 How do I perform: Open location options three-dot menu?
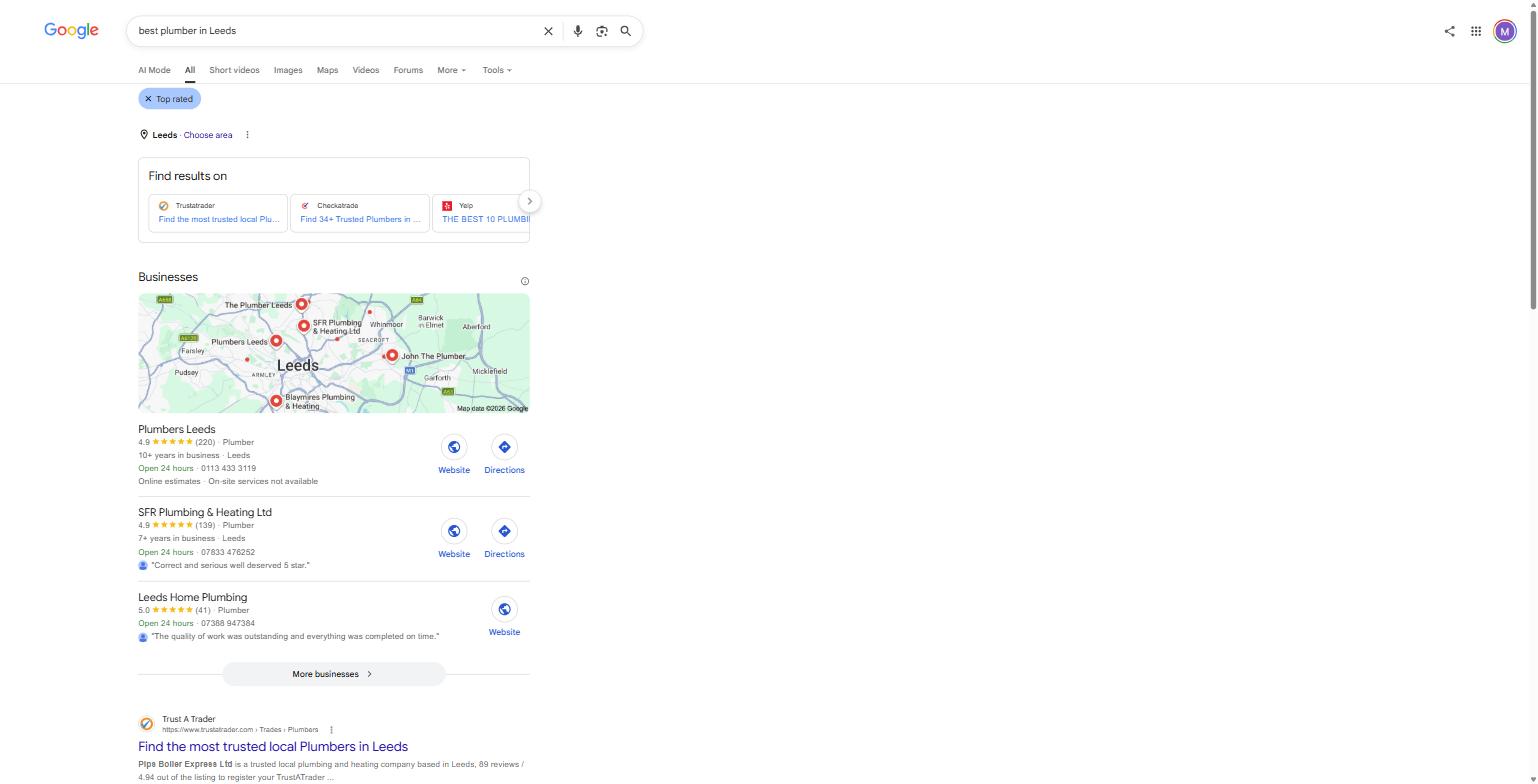pyautogui.click(x=247, y=135)
